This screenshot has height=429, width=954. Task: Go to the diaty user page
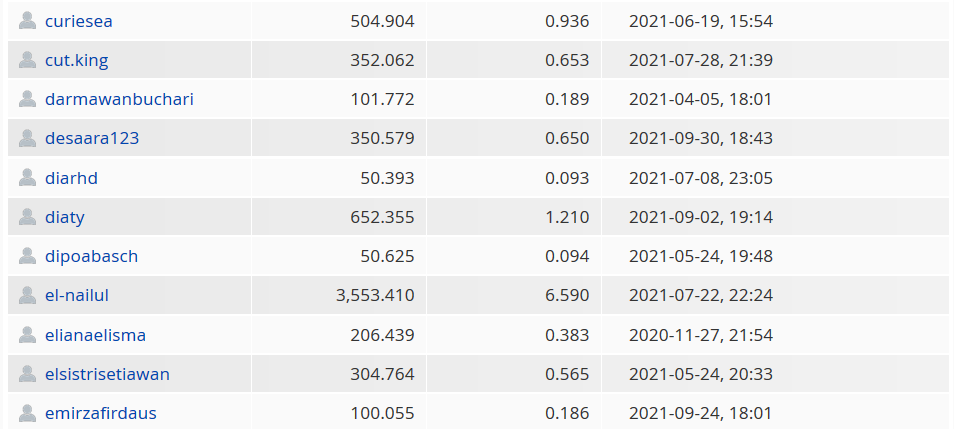coord(64,218)
